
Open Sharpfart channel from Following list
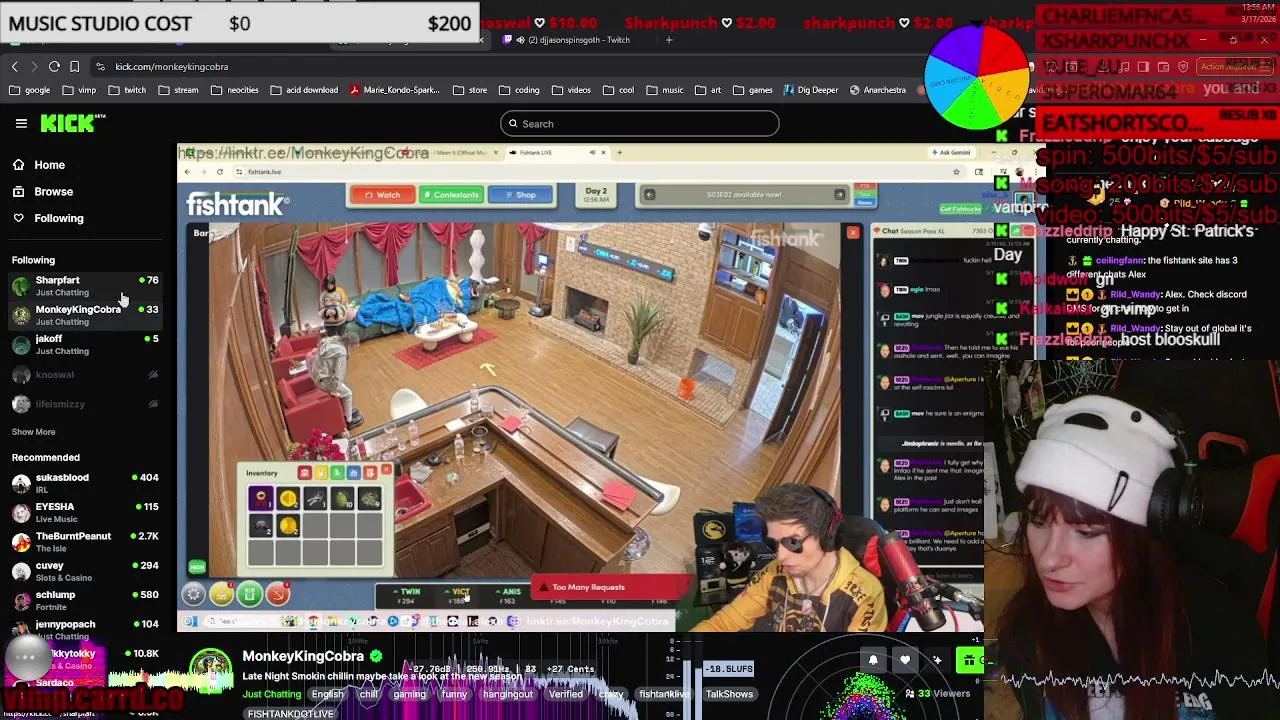click(85, 286)
